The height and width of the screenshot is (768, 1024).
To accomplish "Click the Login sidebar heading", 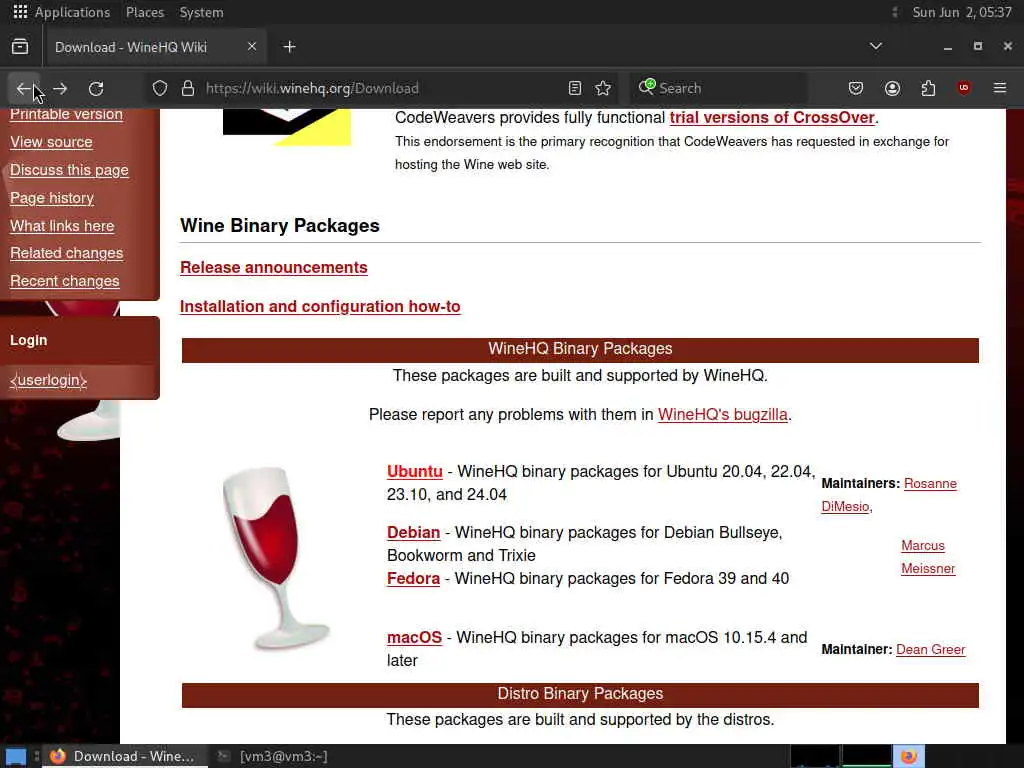I will point(29,340).
